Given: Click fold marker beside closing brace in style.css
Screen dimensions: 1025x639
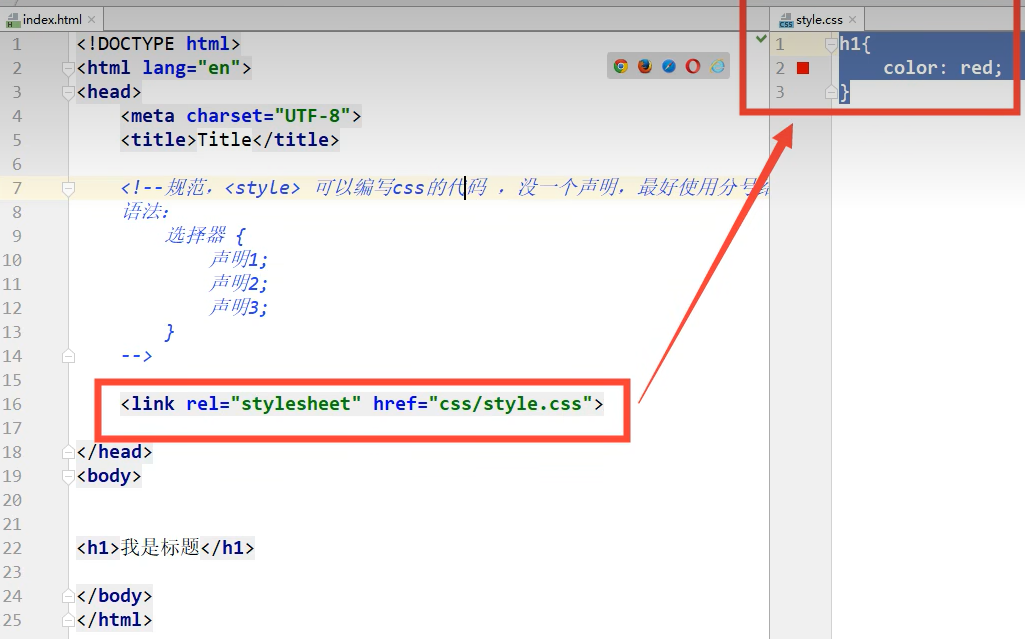Looking at the screenshot, I should 831,92.
